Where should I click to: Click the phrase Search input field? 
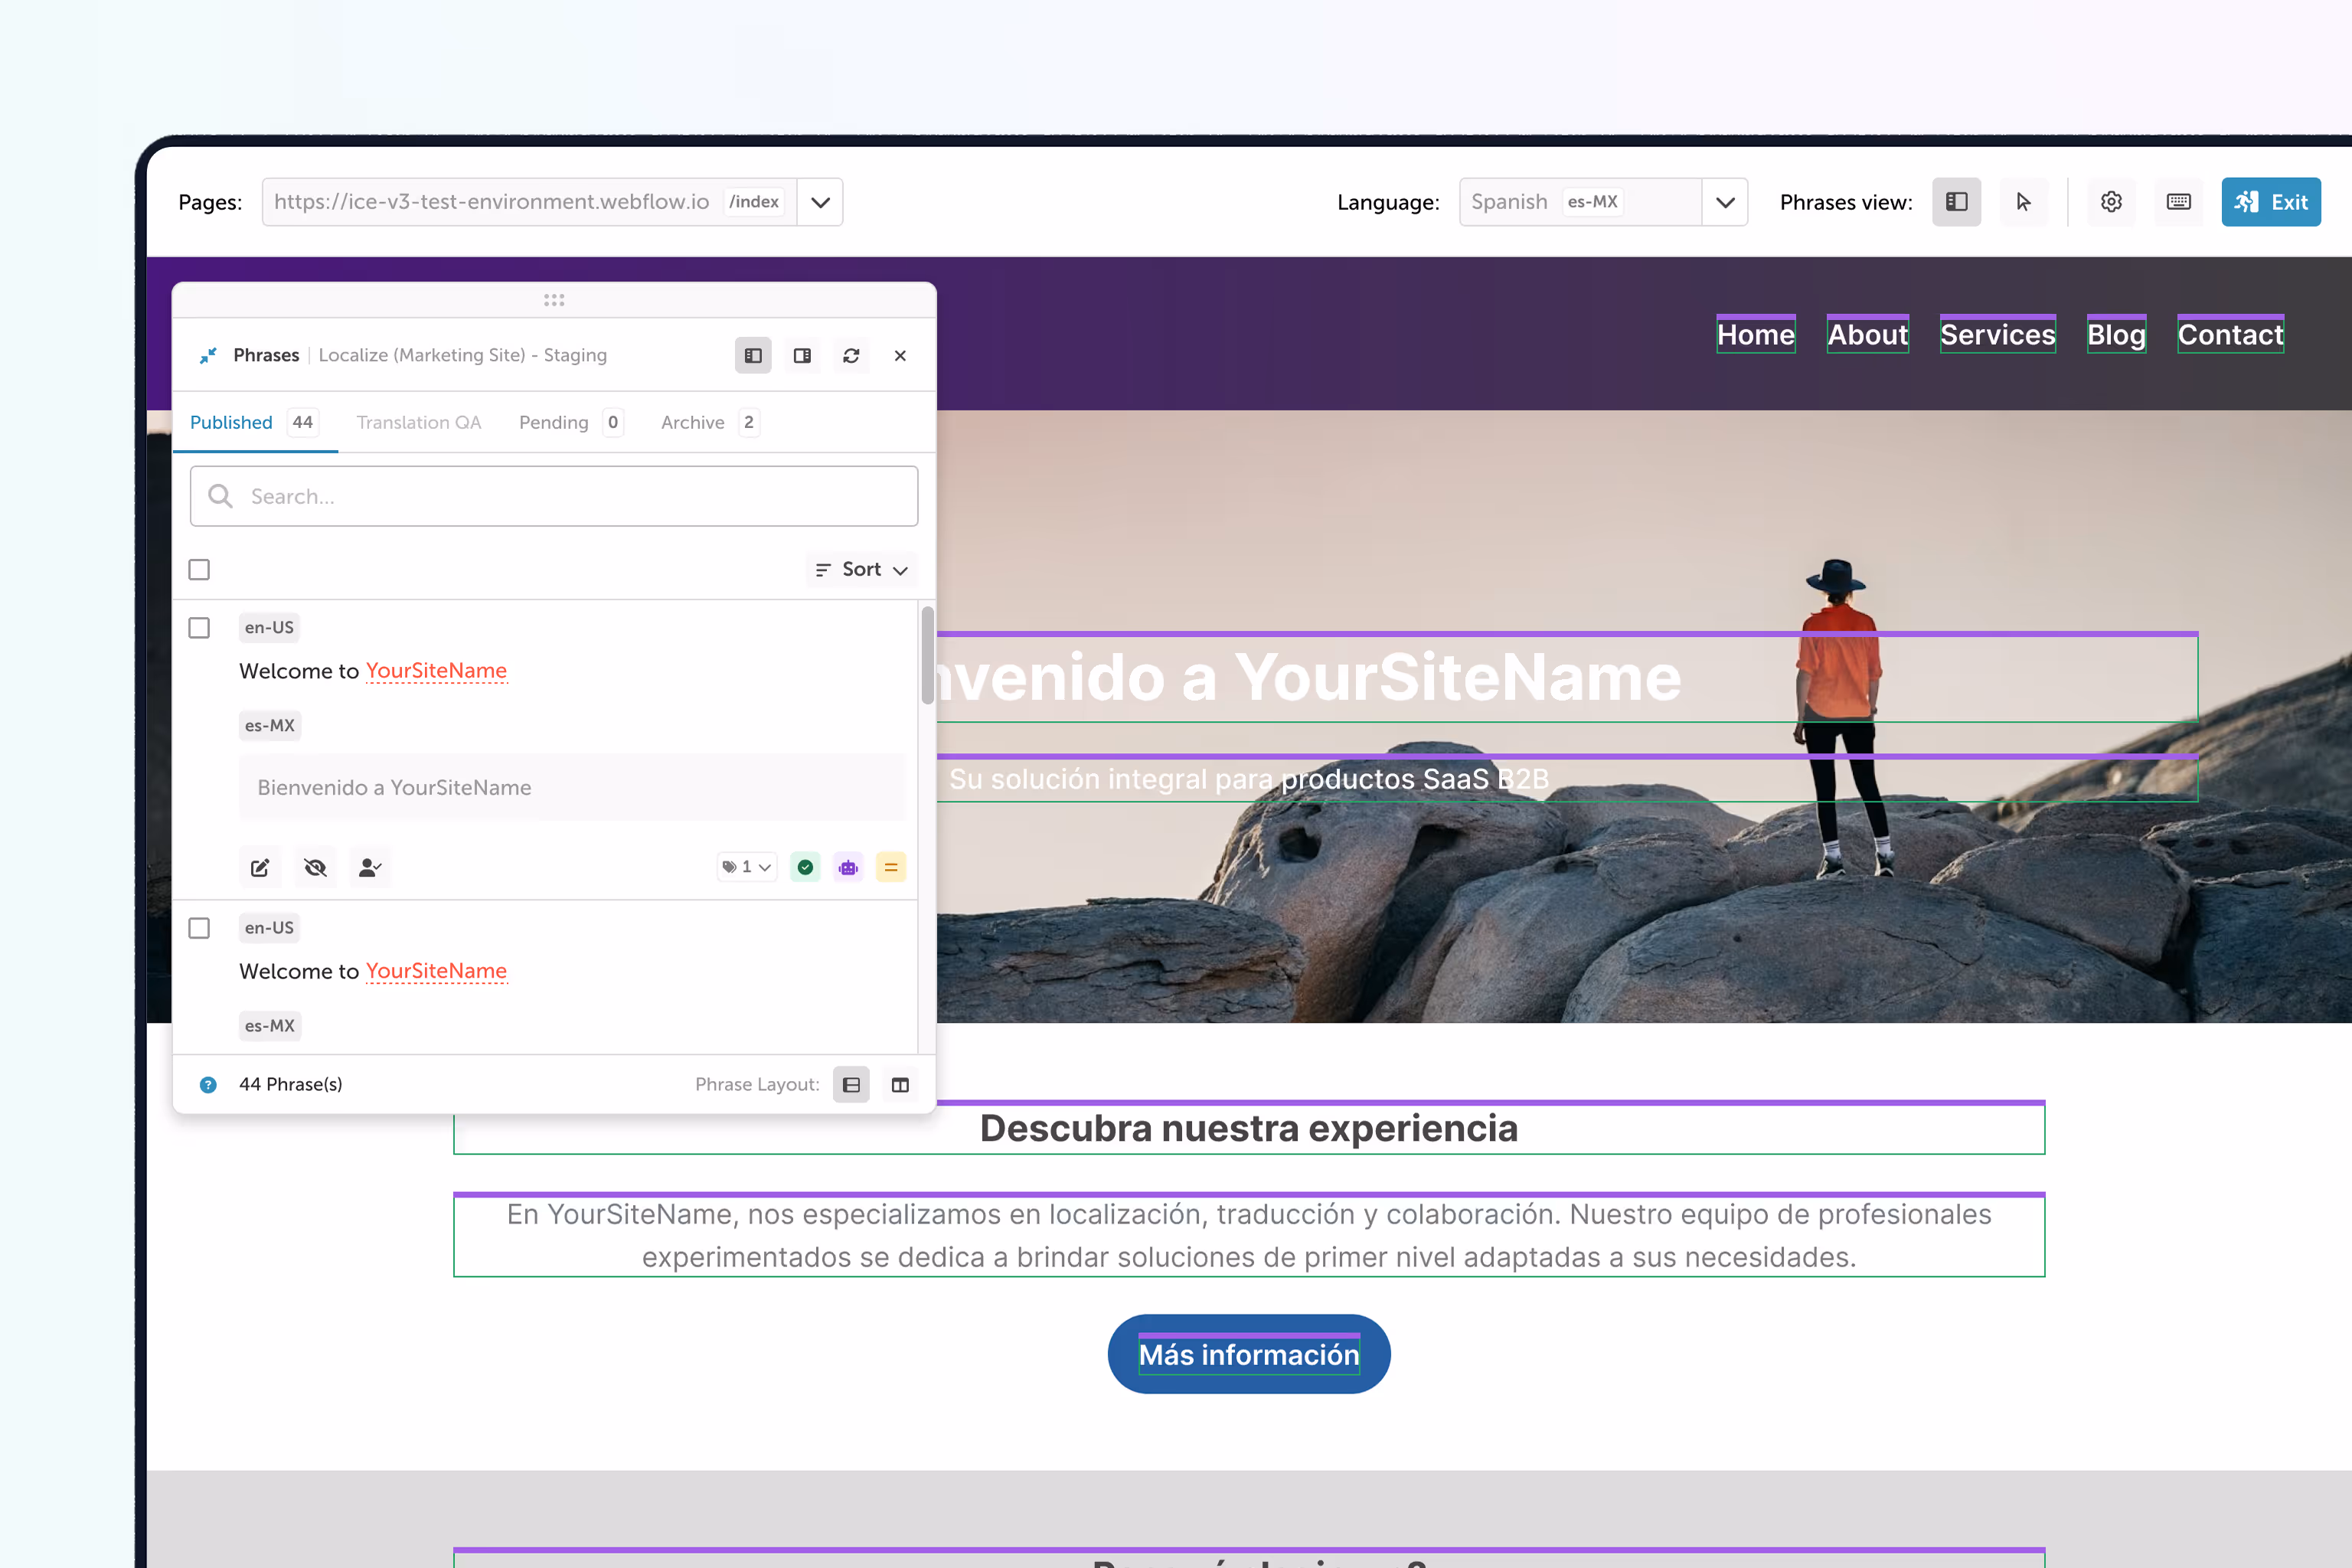click(x=554, y=496)
